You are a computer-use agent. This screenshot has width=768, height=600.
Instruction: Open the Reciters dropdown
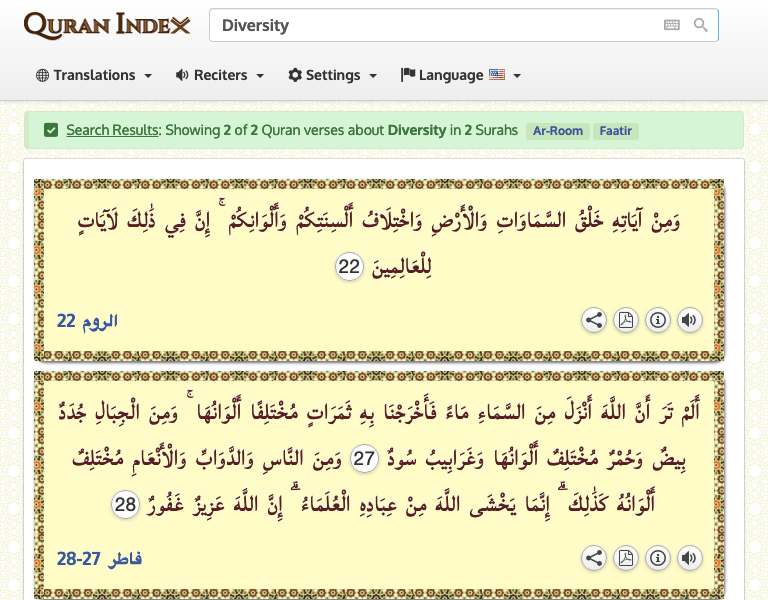[x=219, y=75]
